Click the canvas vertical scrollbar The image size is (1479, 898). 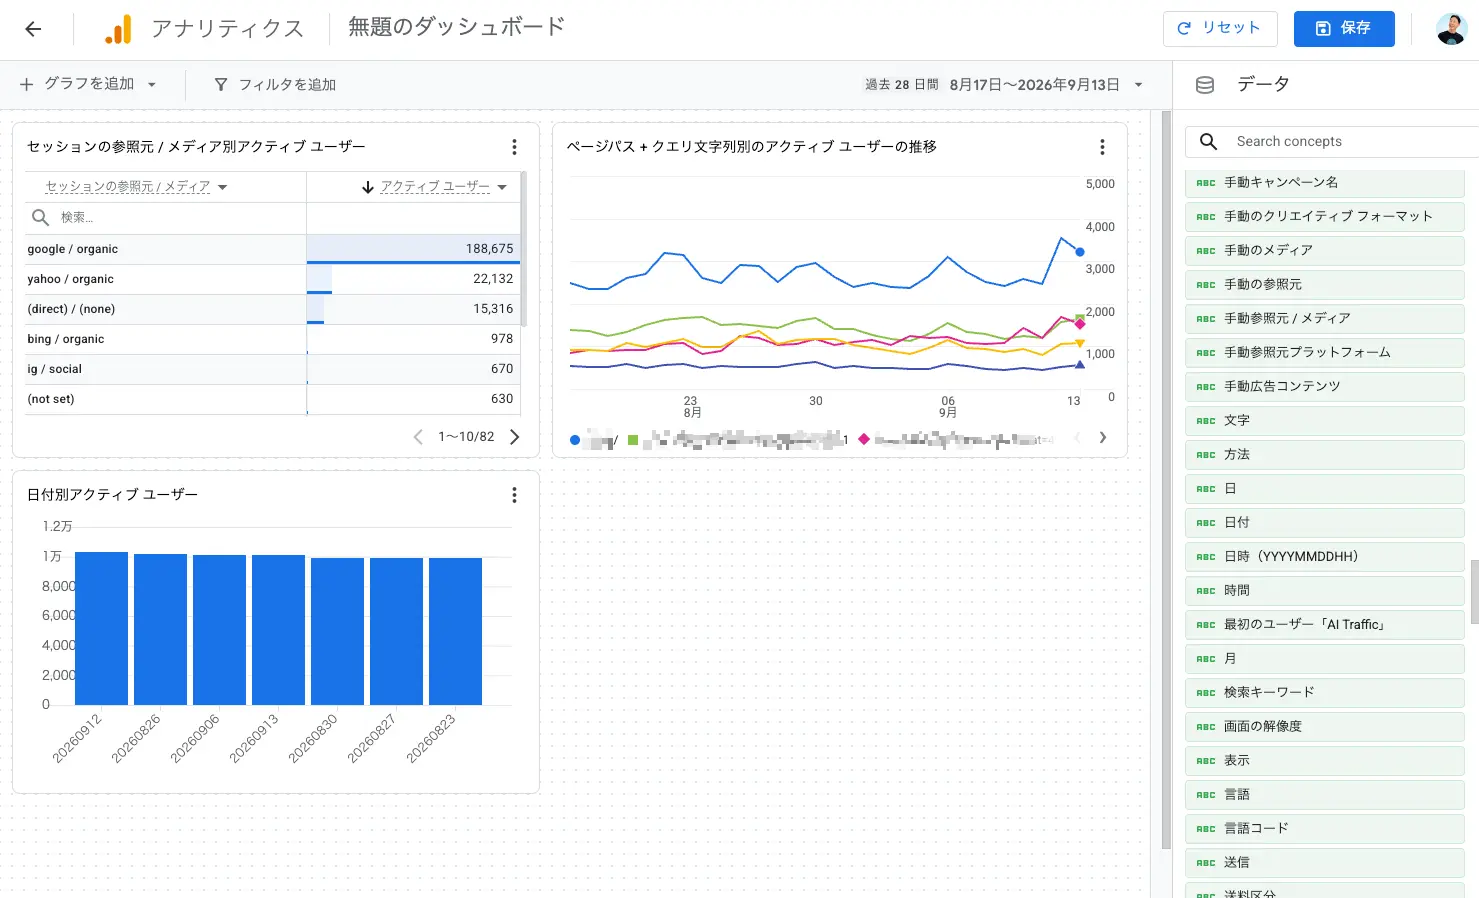pyautogui.click(x=1166, y=480)
